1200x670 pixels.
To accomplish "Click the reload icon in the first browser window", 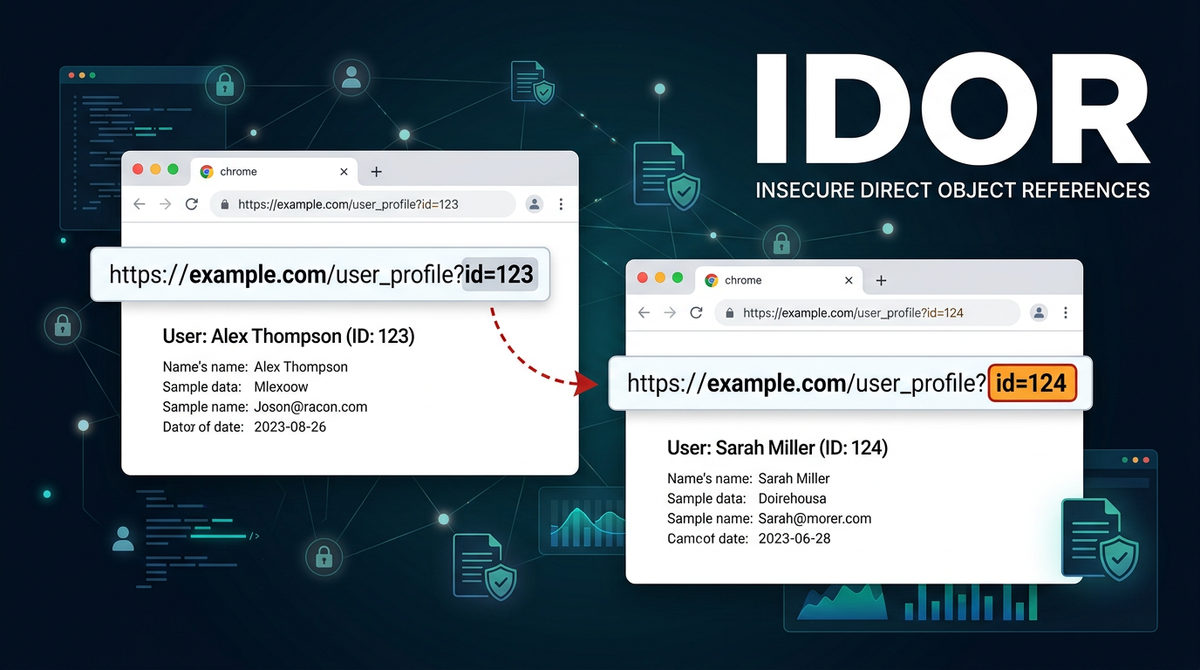I will click(x=191, y=204).
